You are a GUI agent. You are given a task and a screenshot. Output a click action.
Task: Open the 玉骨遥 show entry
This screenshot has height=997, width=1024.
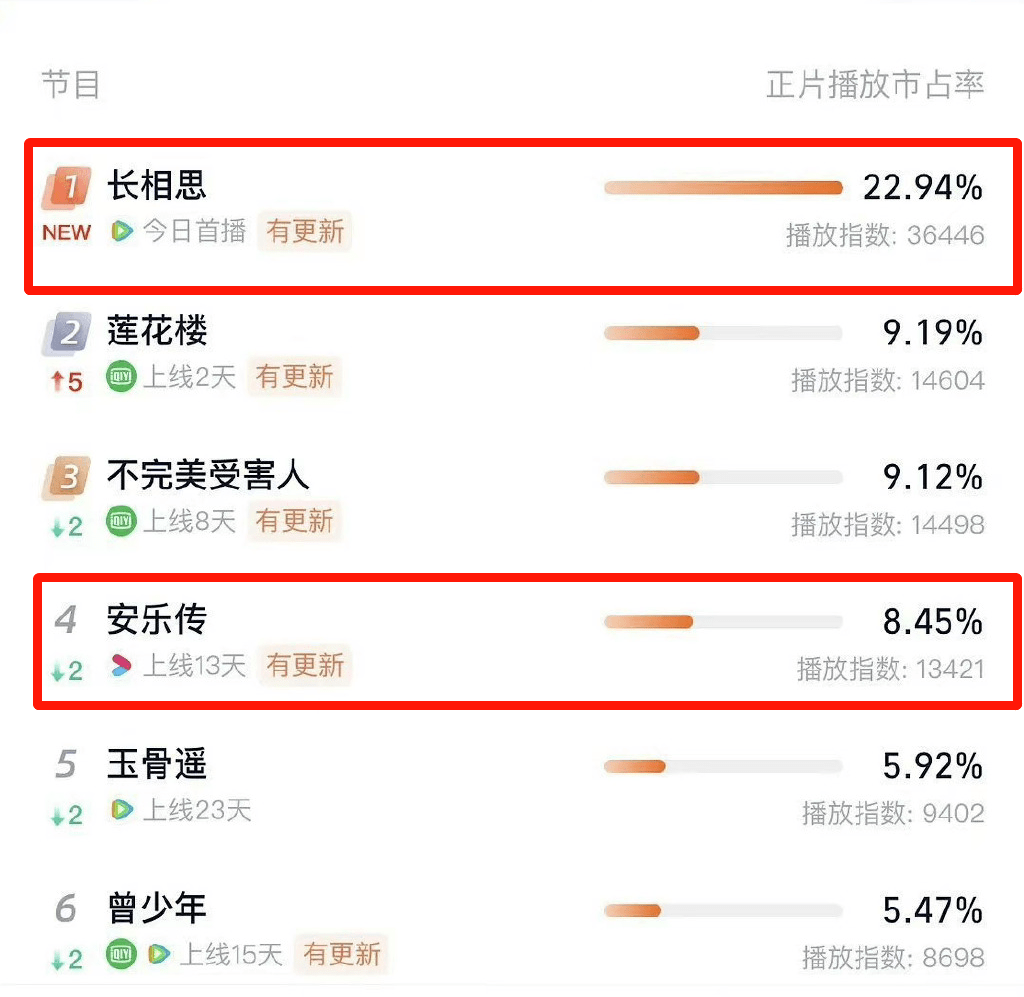[x=157, y=765]
